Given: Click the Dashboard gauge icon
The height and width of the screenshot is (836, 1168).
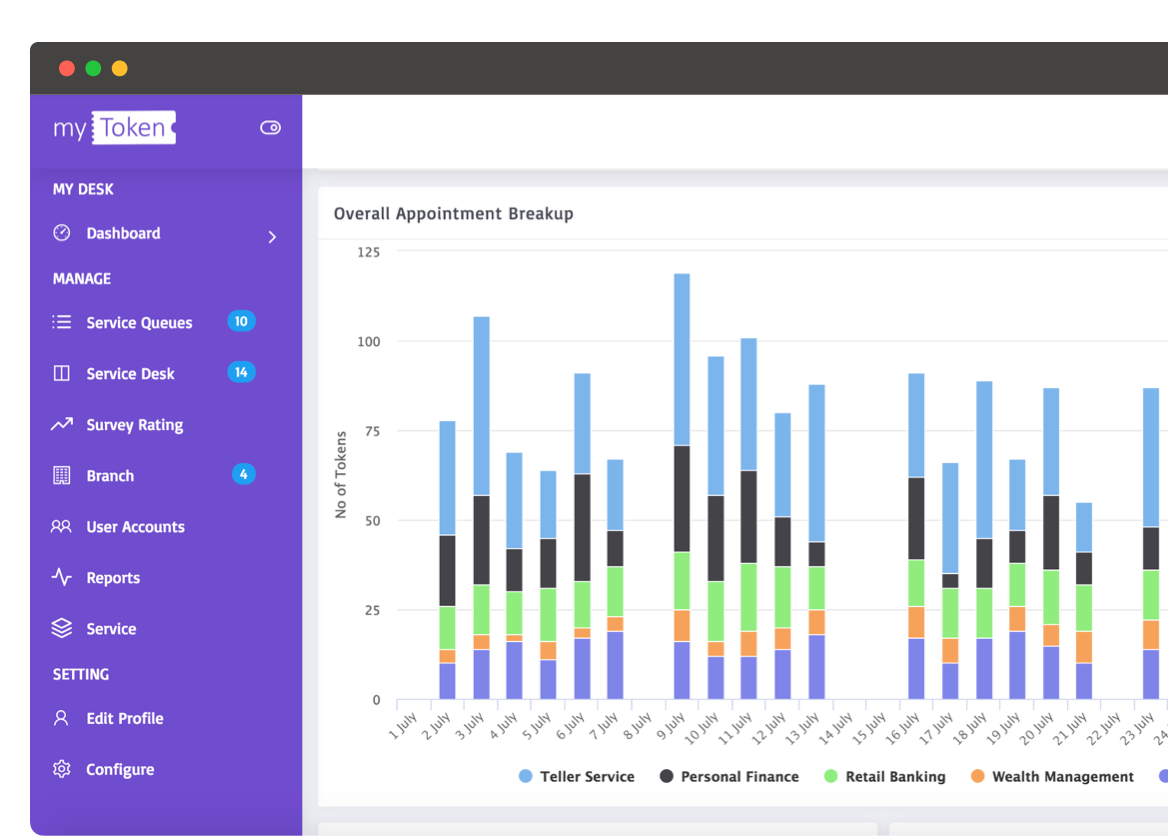Looking at the screenshot, I should (62, 232).
